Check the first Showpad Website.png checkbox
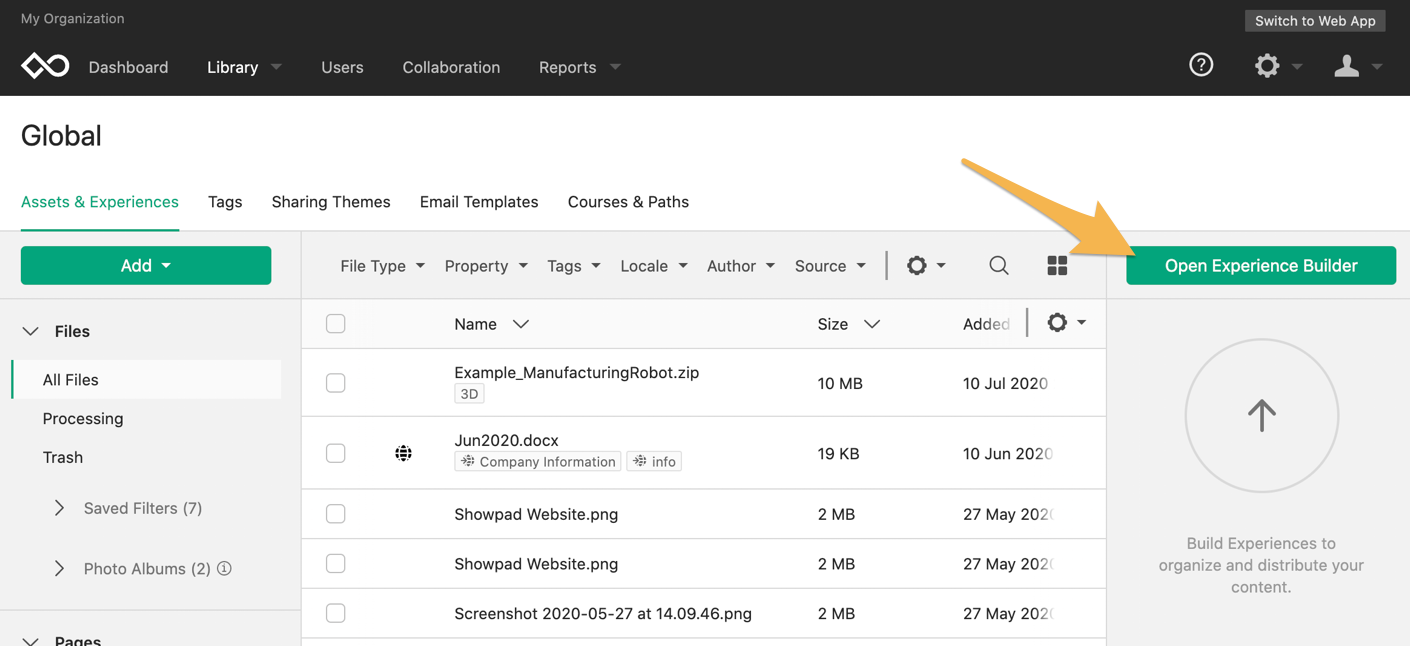This screenshot has height=646, width=1410. 336,514
